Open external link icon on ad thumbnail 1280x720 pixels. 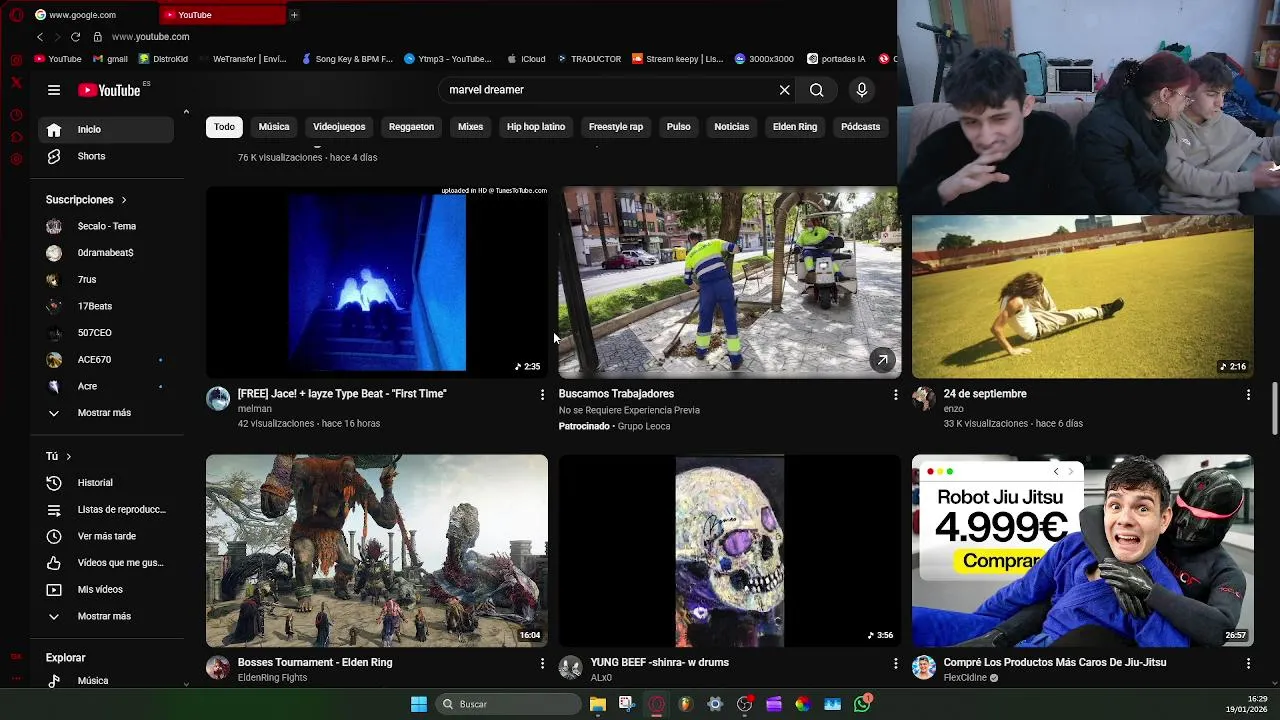point(882,360)
